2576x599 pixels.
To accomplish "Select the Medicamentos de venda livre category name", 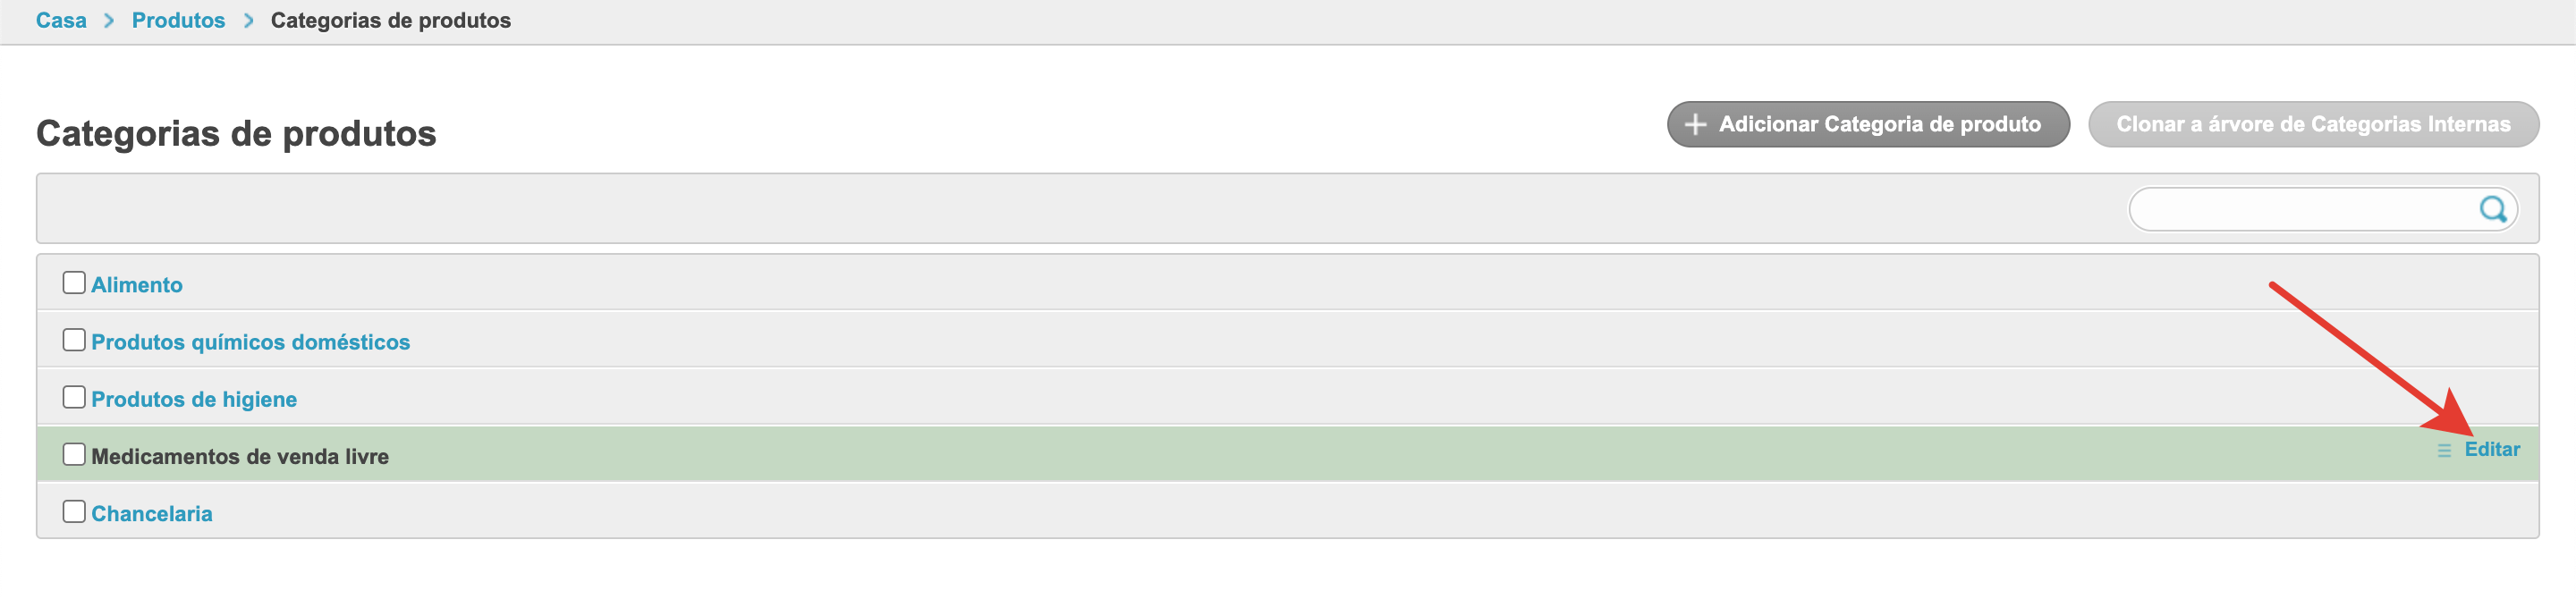I will point(240,456).
